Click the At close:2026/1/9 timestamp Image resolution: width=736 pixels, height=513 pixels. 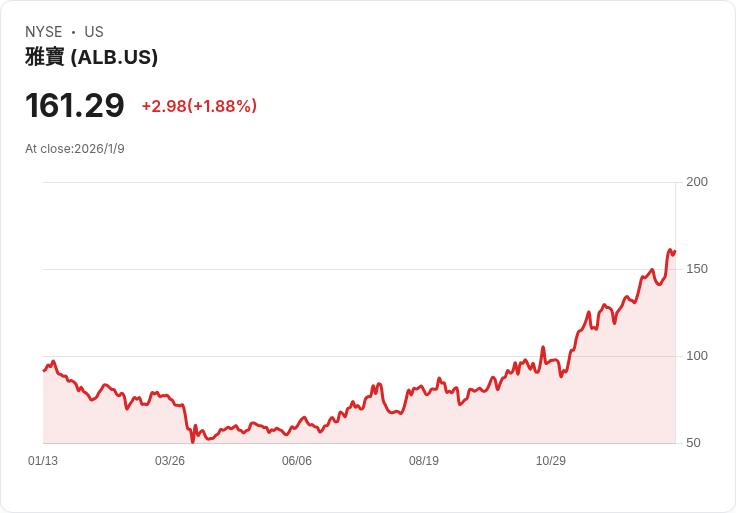[75, 149]
